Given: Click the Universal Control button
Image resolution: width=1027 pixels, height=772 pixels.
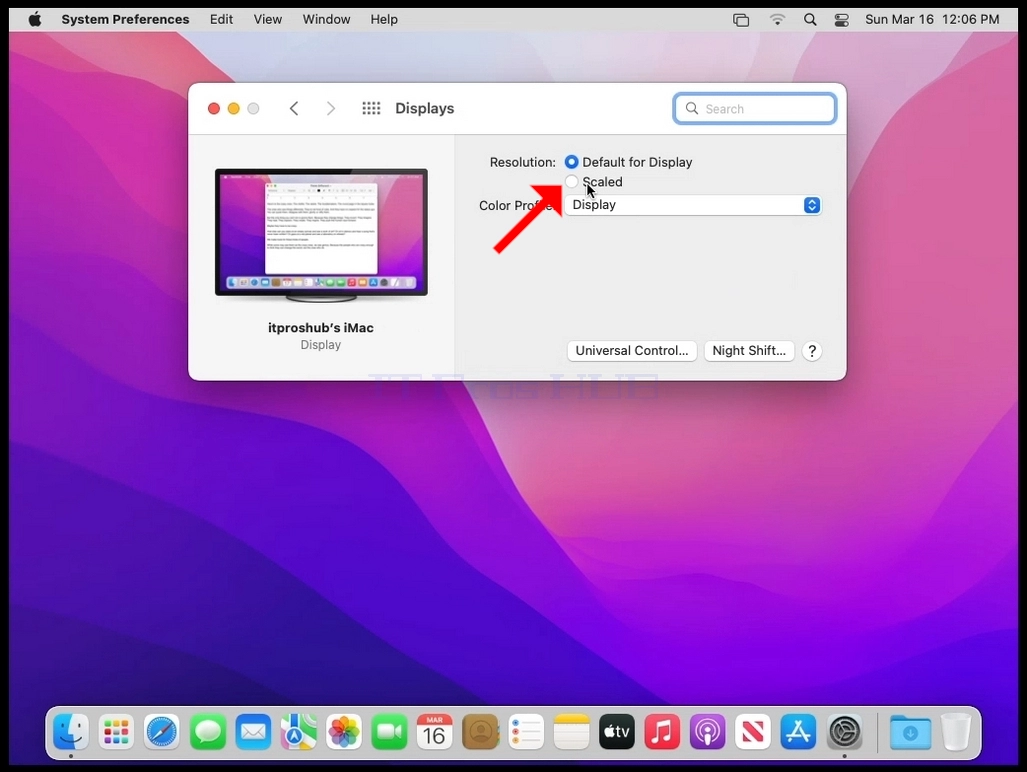Looking at the screenshot, I should click(x=632, y=351).
